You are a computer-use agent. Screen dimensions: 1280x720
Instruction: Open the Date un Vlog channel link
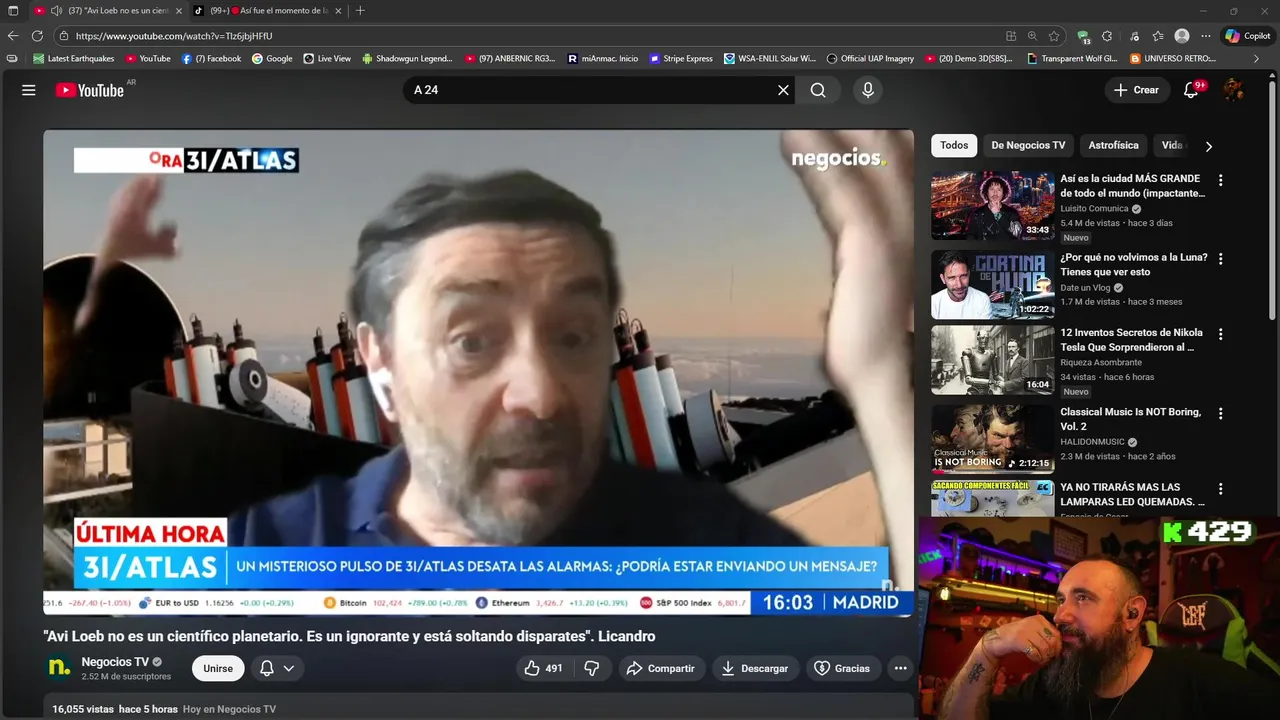1084,288
